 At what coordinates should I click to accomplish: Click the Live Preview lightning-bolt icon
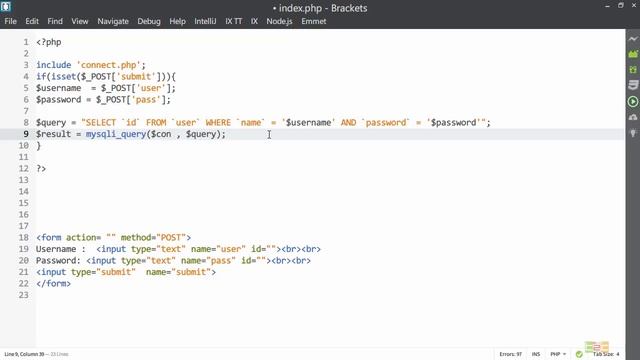pos(633,39)
